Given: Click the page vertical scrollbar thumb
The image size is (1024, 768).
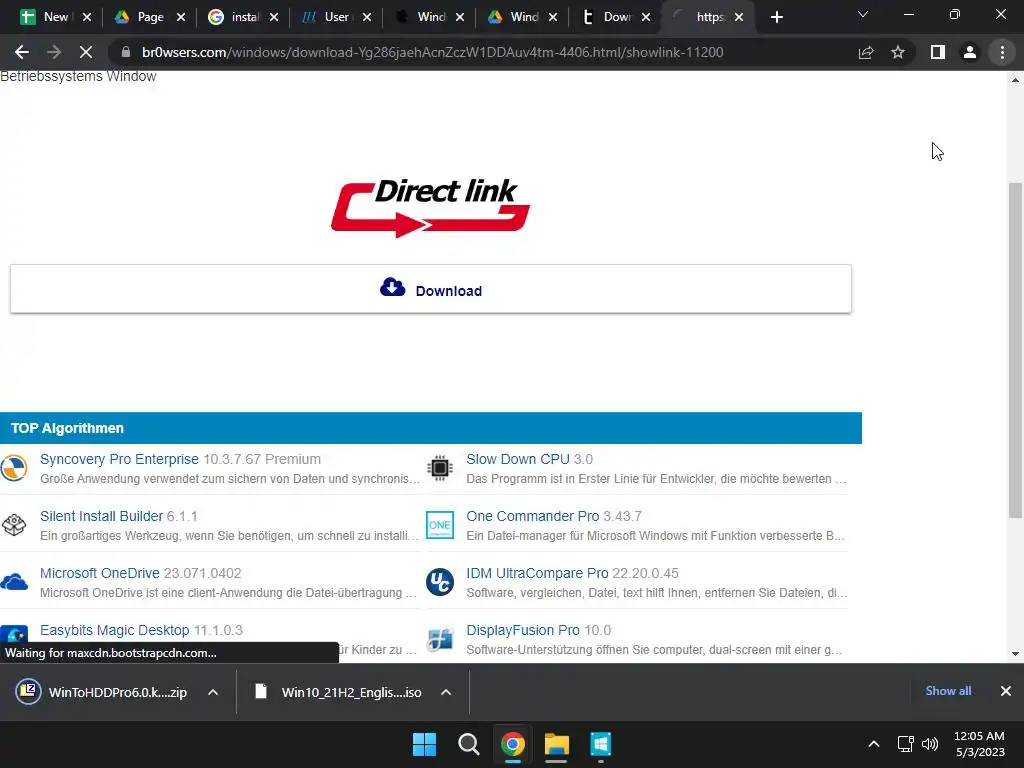Looking at the screenshot, I should tap(1016, 349).
